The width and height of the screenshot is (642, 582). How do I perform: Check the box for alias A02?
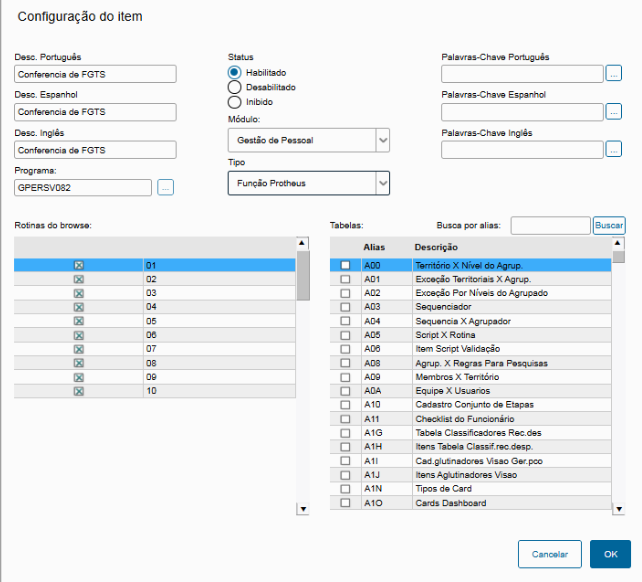(345, 293)
